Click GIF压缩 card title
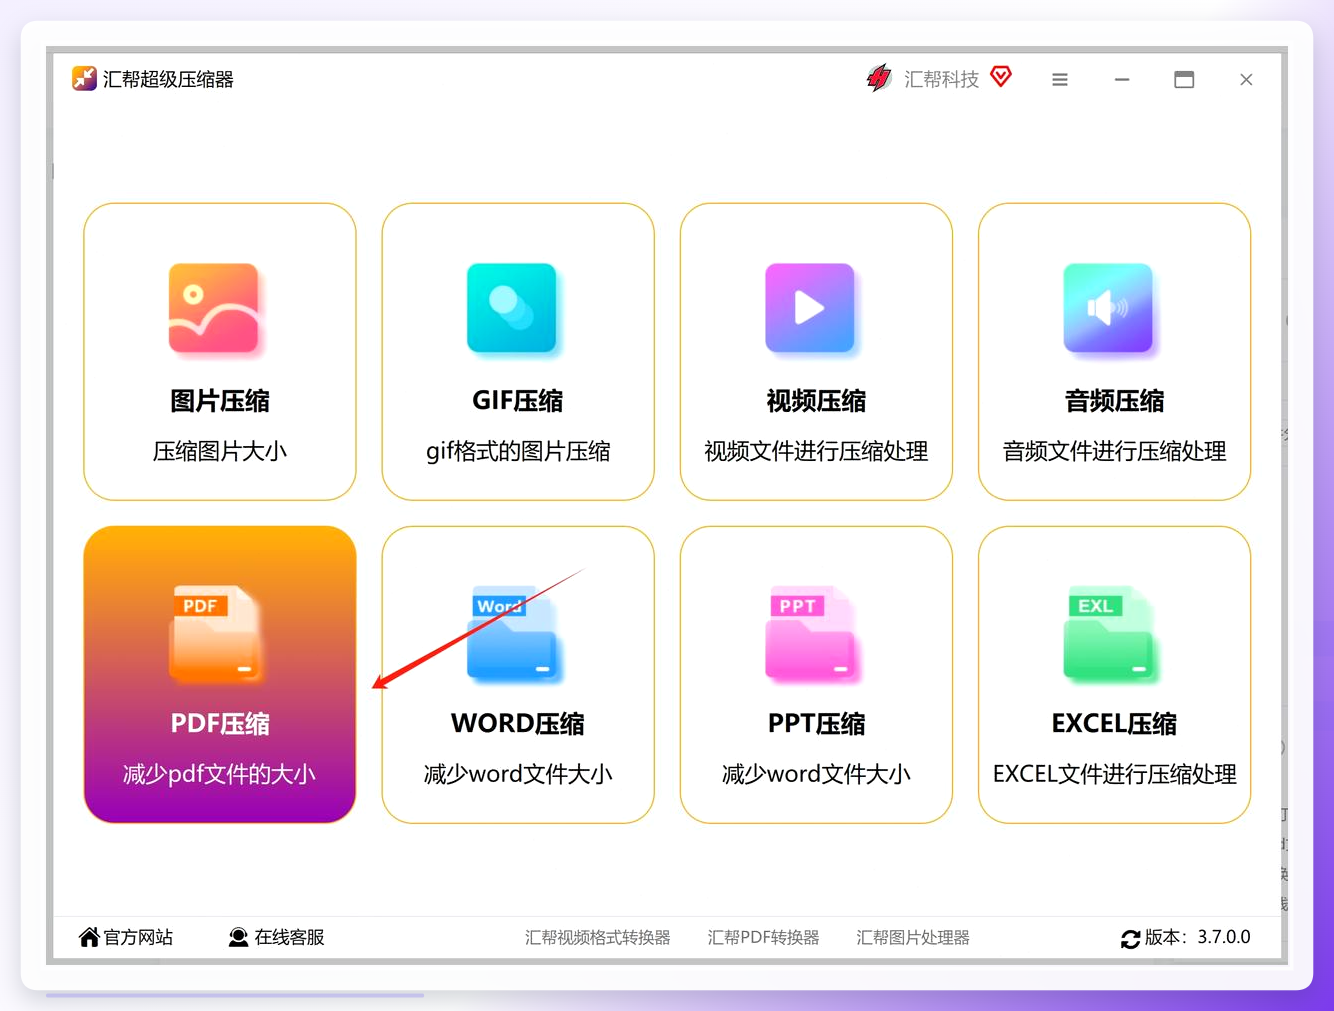1334x1011 pixels. coord(518,401)
